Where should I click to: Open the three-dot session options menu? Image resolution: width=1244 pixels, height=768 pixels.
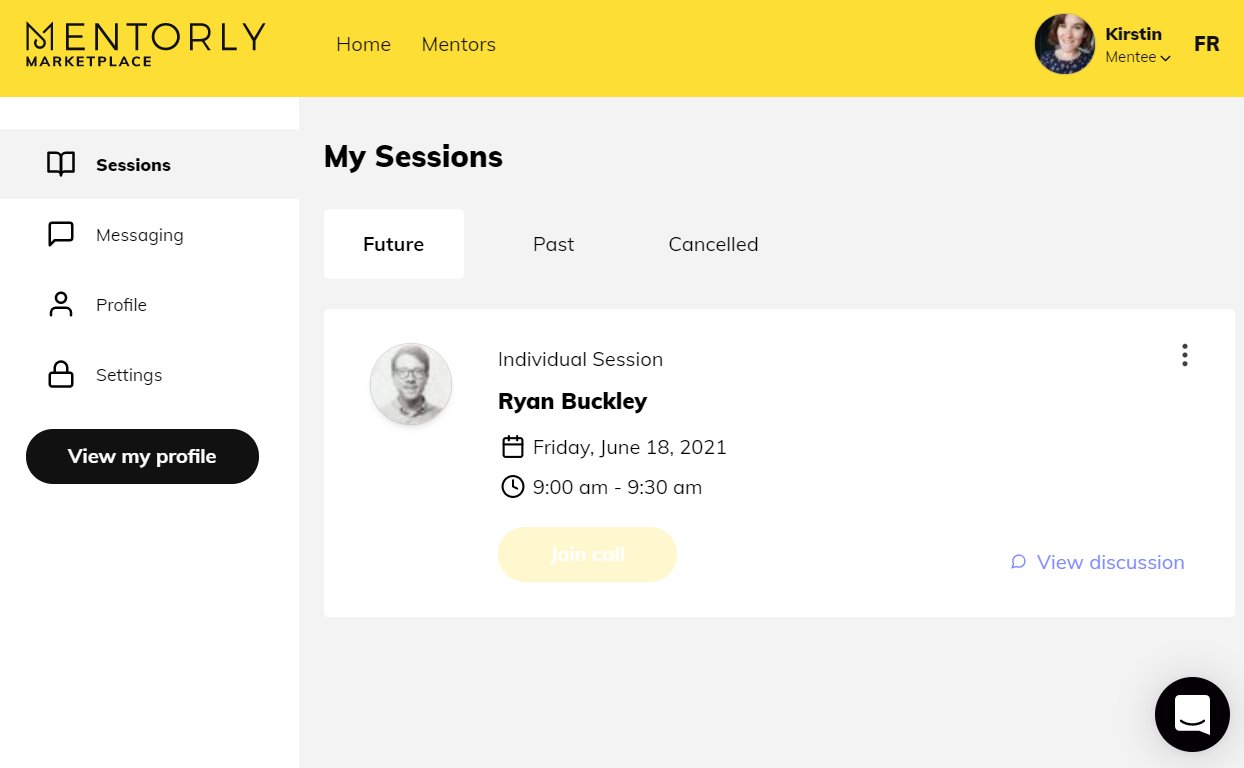1184,355
